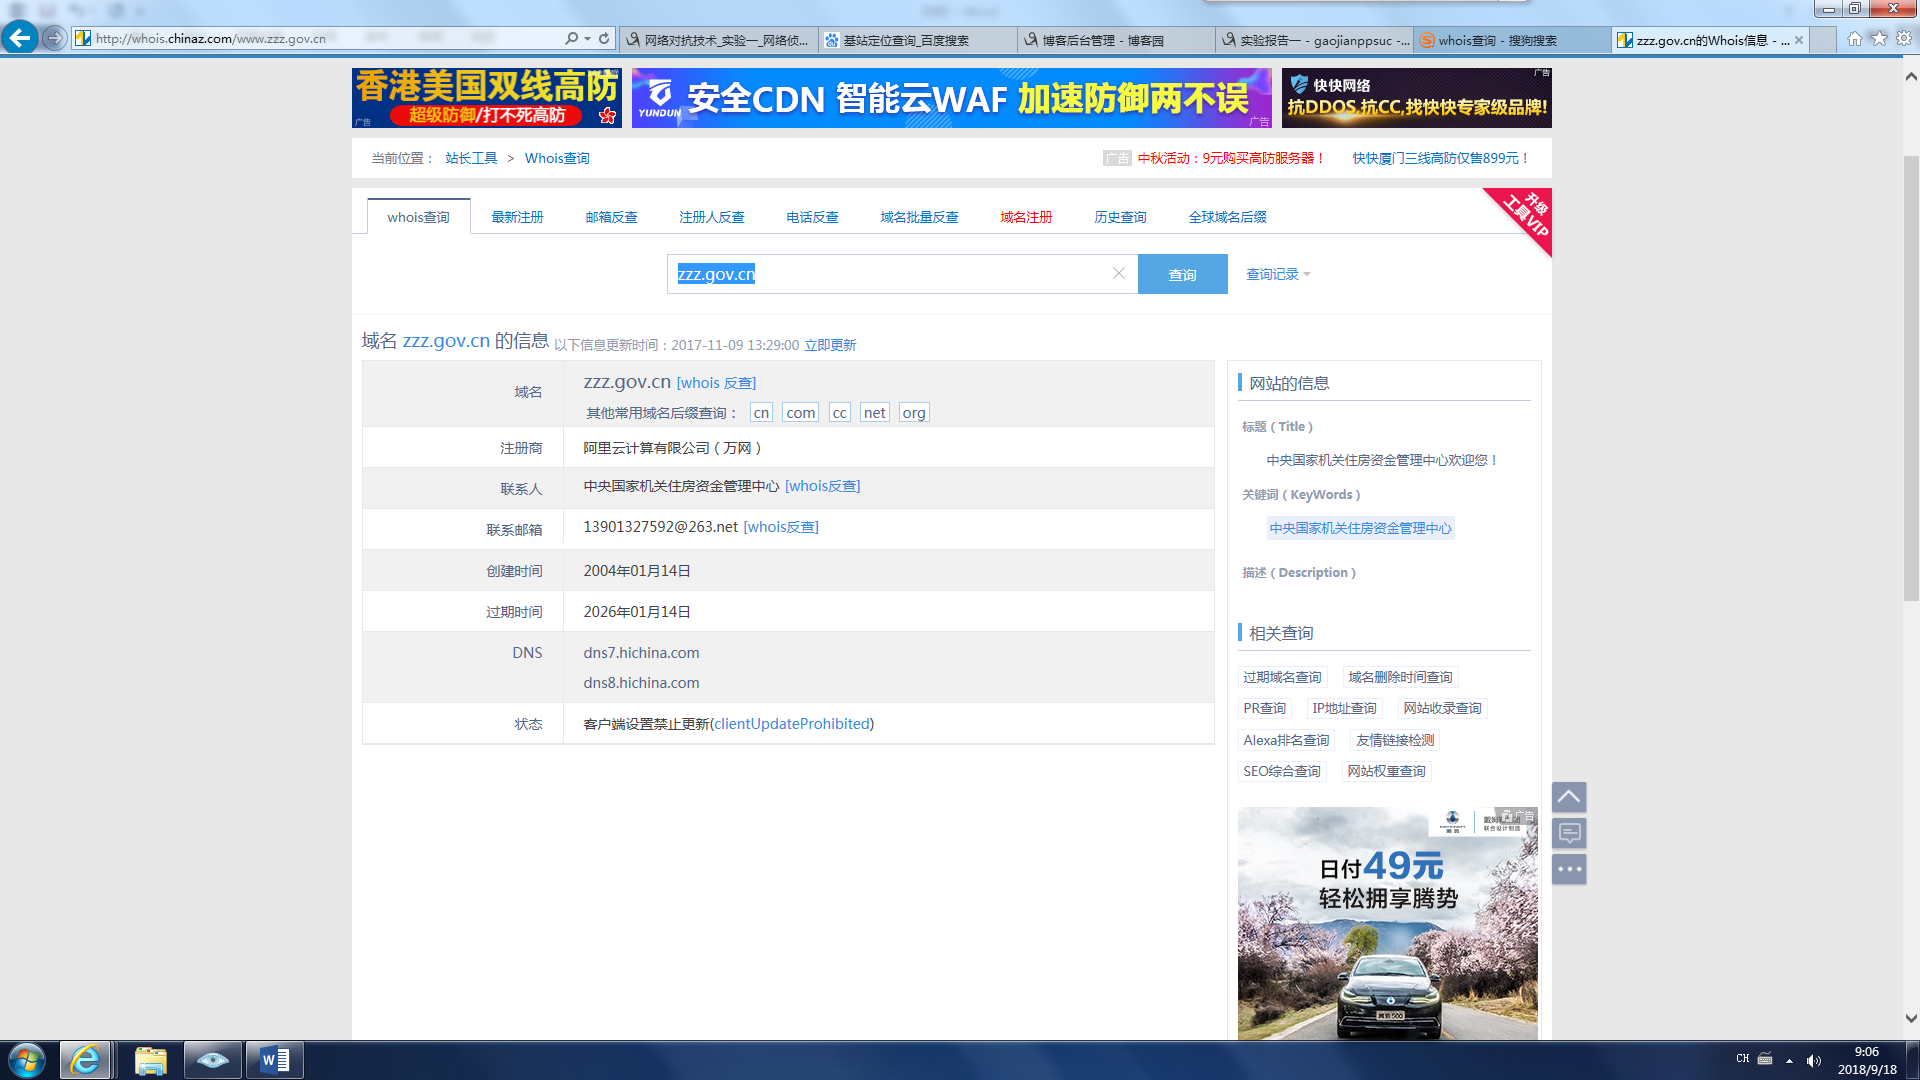This screenshot has height=1080, width=1920.
Task: Click the 站长工具 breadcrumb link
Action: point(471,158)
